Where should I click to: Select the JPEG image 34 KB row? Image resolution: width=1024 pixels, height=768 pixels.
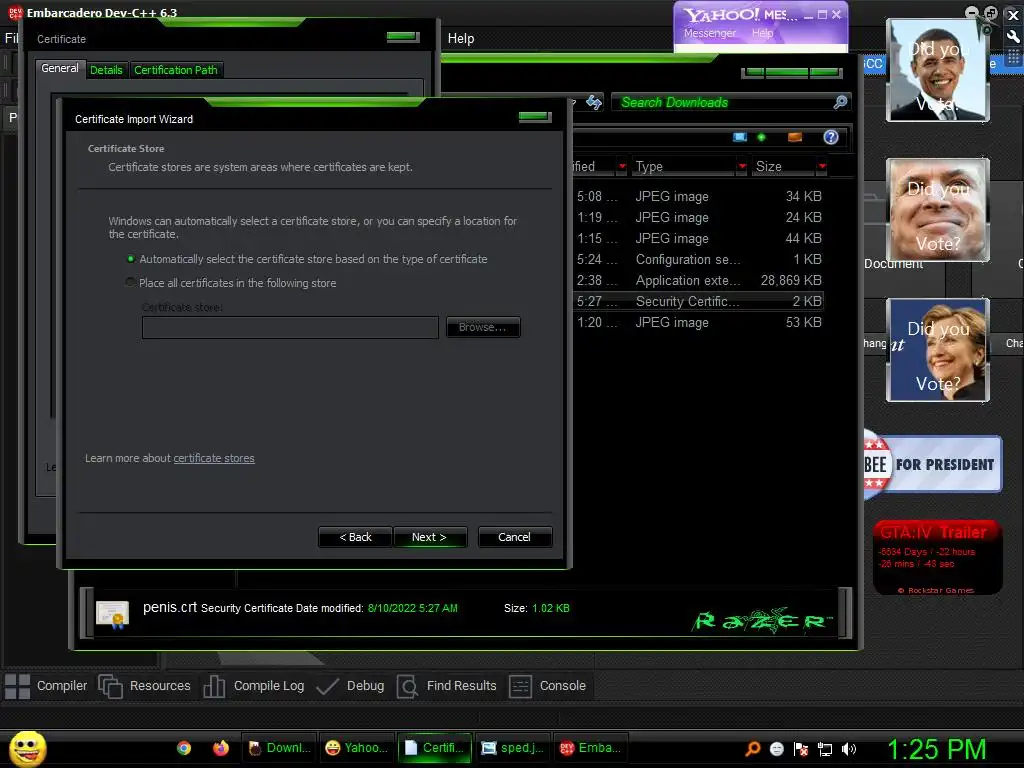(x=697, y=197)
